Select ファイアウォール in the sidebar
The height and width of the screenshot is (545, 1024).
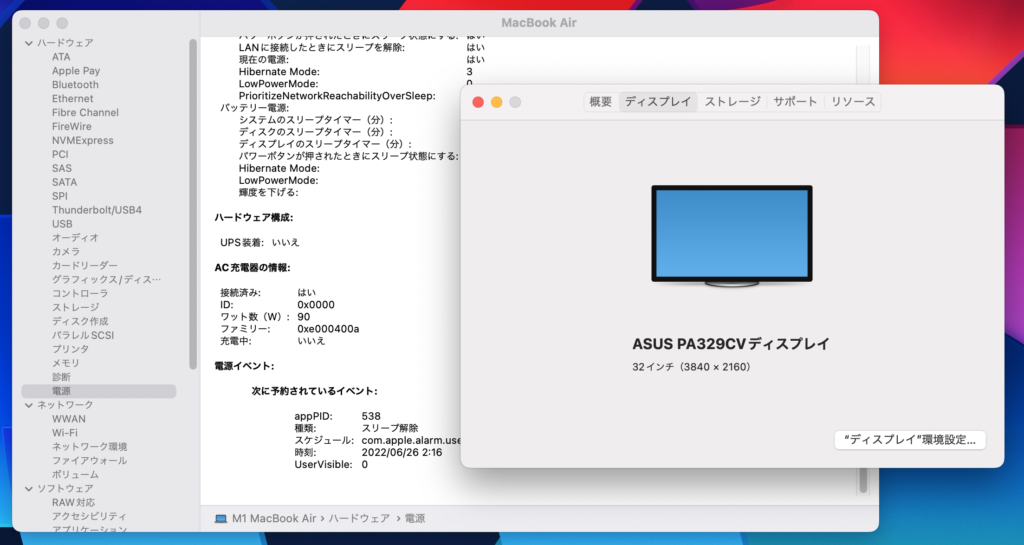(89, 461)
